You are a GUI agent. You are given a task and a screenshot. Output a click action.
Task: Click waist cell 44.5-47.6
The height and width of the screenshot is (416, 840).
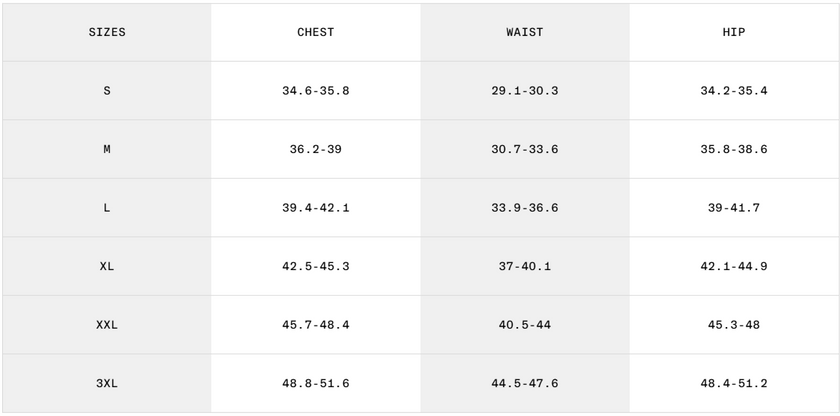point(525,383)
